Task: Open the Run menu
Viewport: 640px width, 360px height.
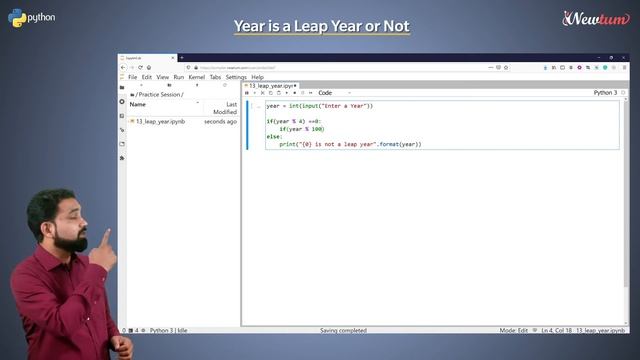Action: pyautogui.click(x=179, y=77)
